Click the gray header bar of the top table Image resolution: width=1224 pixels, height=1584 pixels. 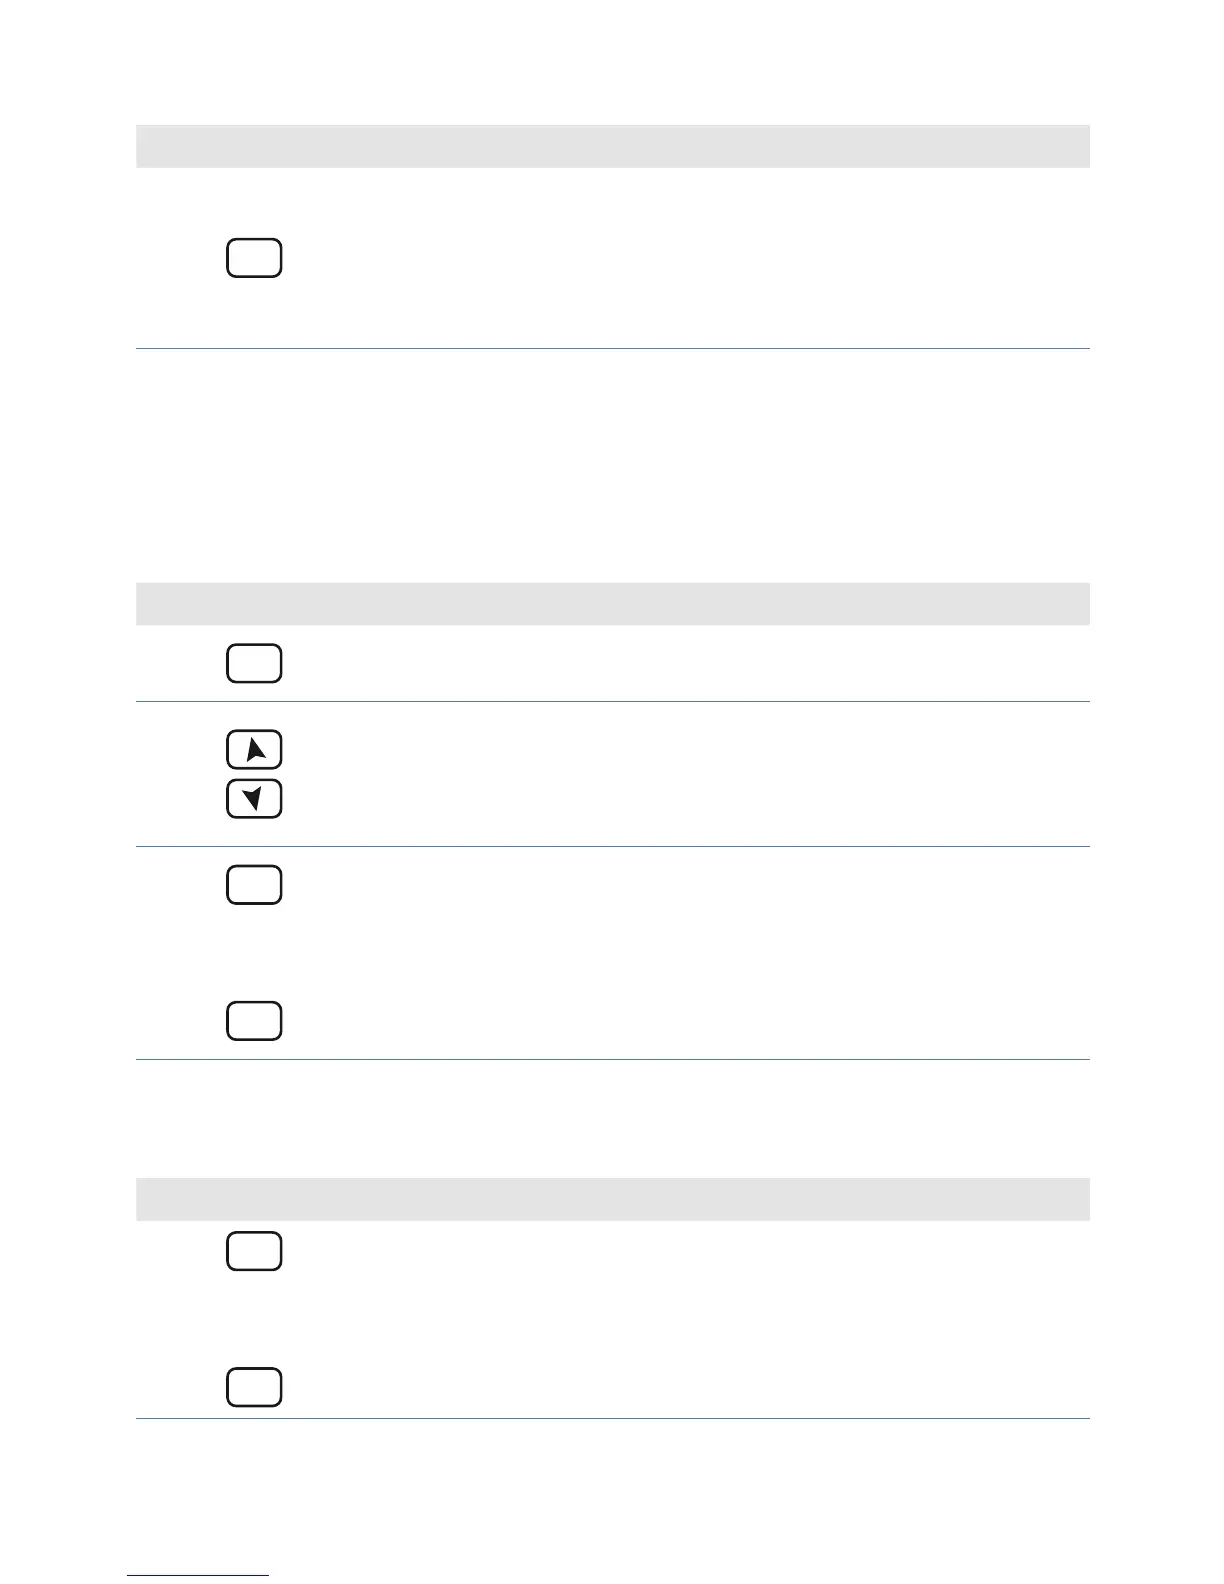point(612,146)
